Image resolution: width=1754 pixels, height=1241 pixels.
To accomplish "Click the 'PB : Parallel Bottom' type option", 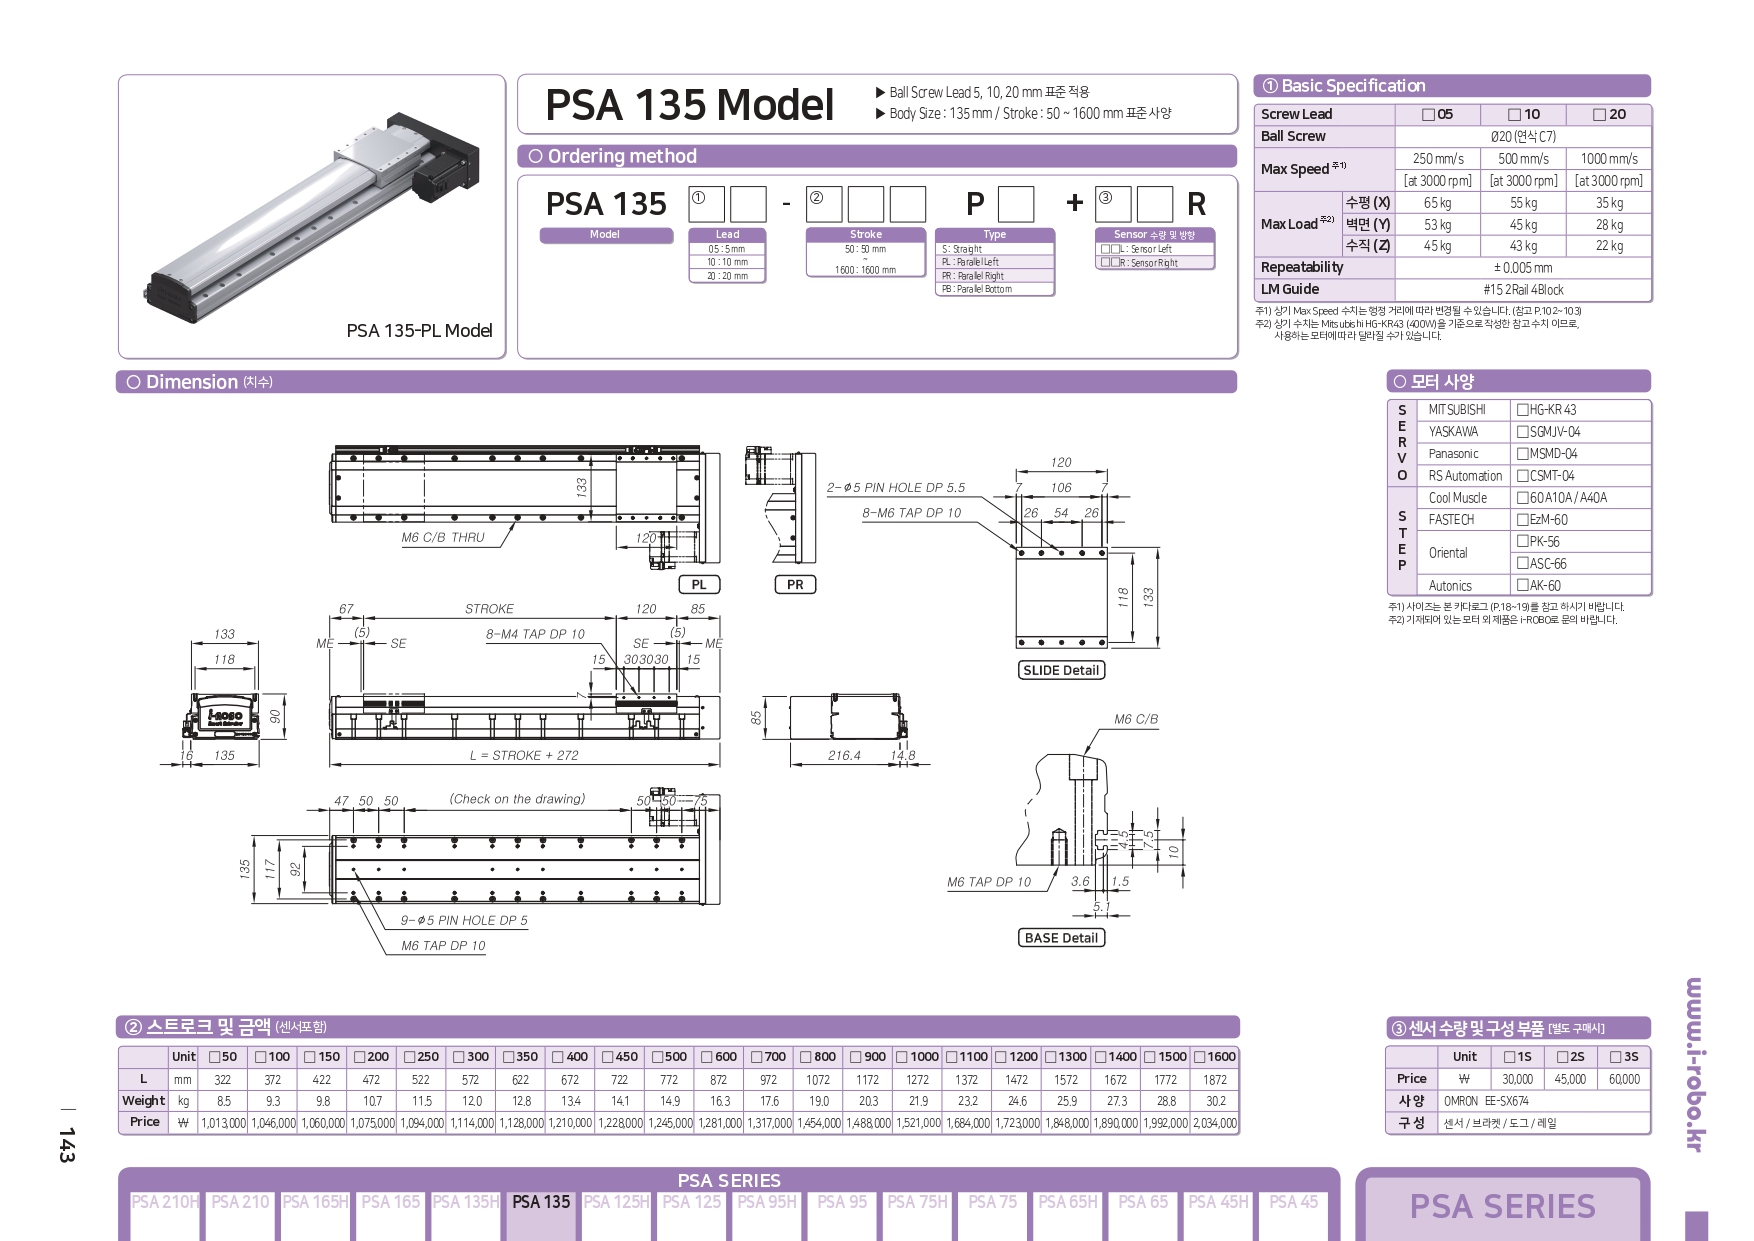I will point(995,289).
